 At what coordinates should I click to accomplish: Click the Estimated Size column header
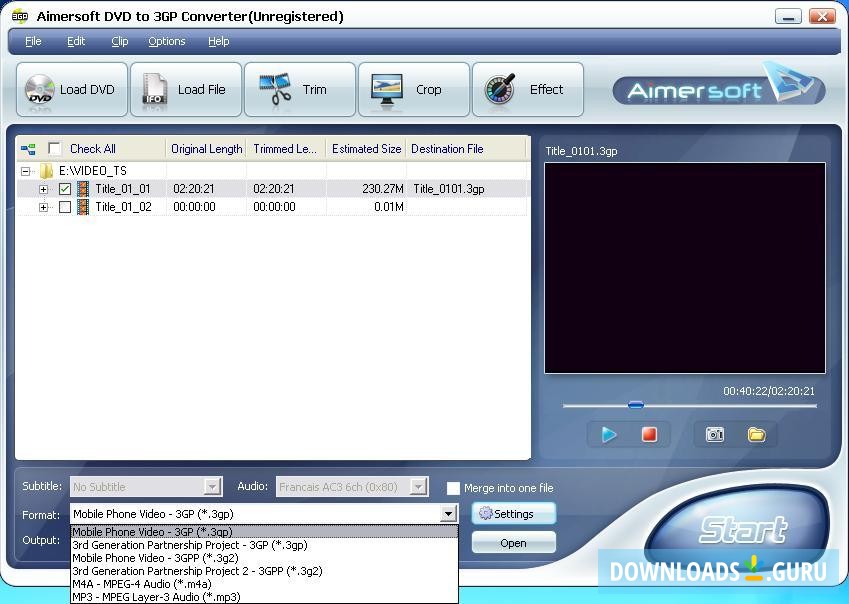366,149
